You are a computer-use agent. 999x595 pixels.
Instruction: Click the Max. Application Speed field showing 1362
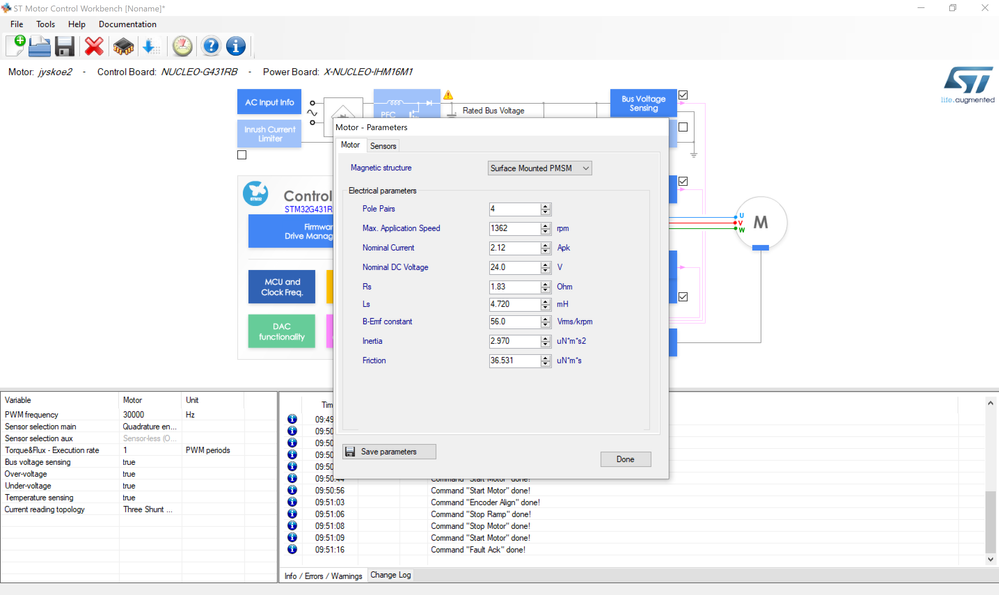coord(515,228)
